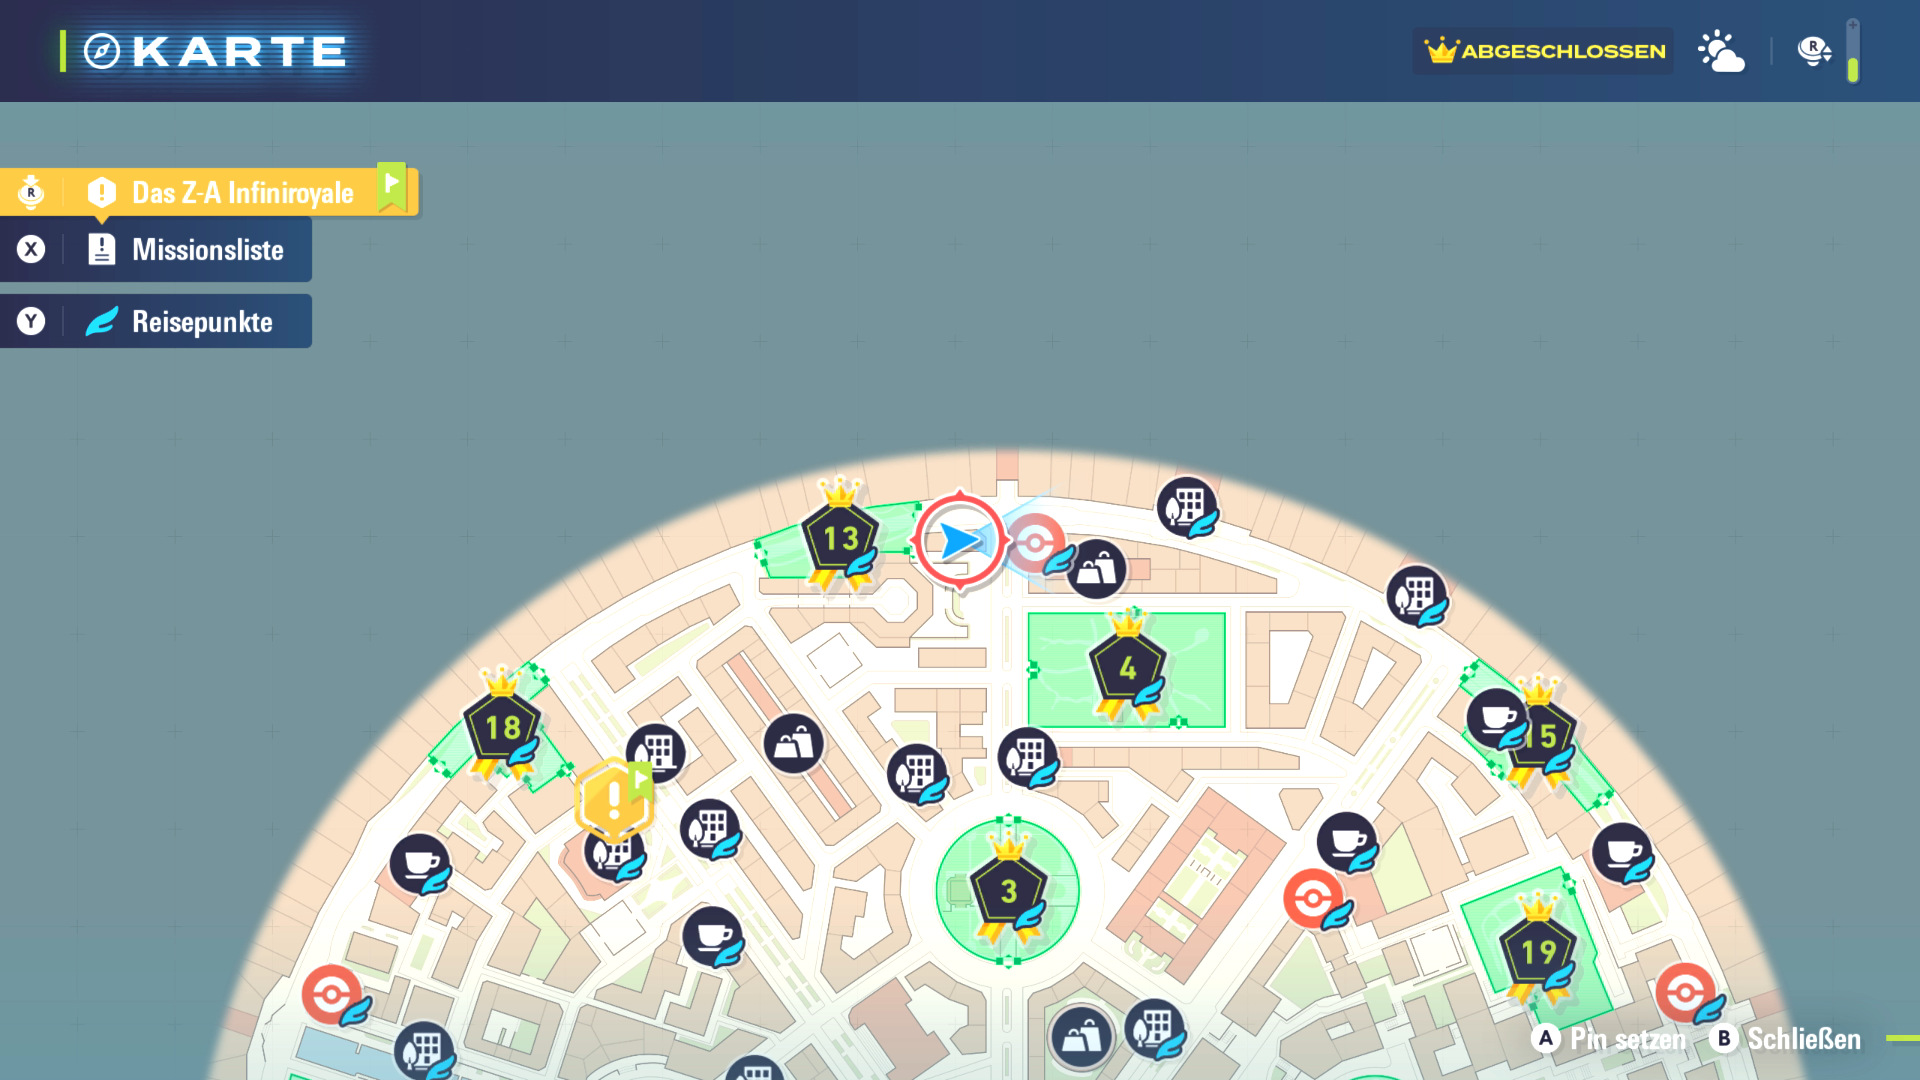Click green flag on Infiniroyale banner
The image size is (1920, 1080).
(x=392, y=185)
